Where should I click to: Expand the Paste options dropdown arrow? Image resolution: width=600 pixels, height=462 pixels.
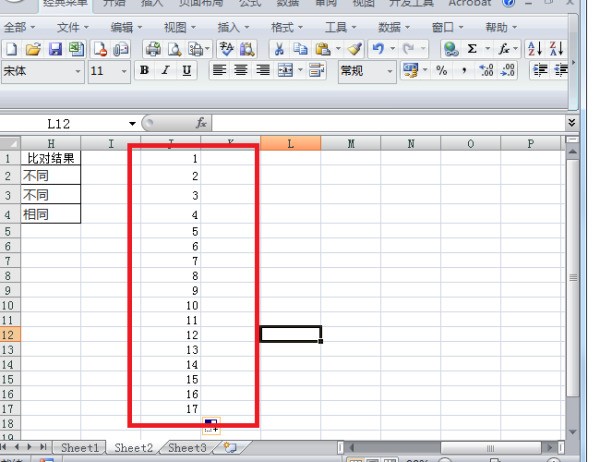point(338,49)
